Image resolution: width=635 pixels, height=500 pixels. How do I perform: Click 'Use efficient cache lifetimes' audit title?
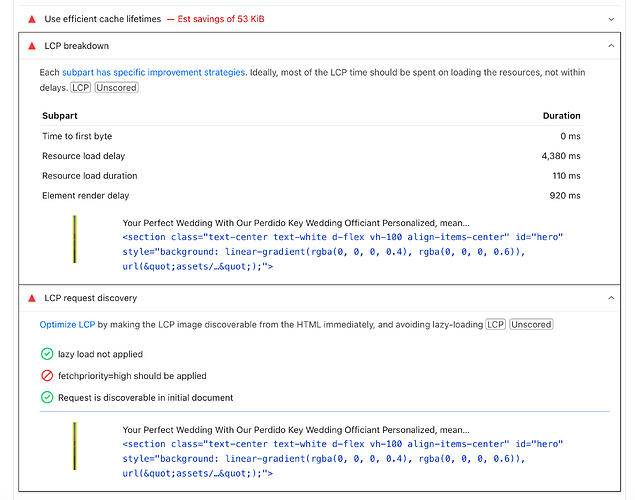pyautogui.click(x=102, y=19)
